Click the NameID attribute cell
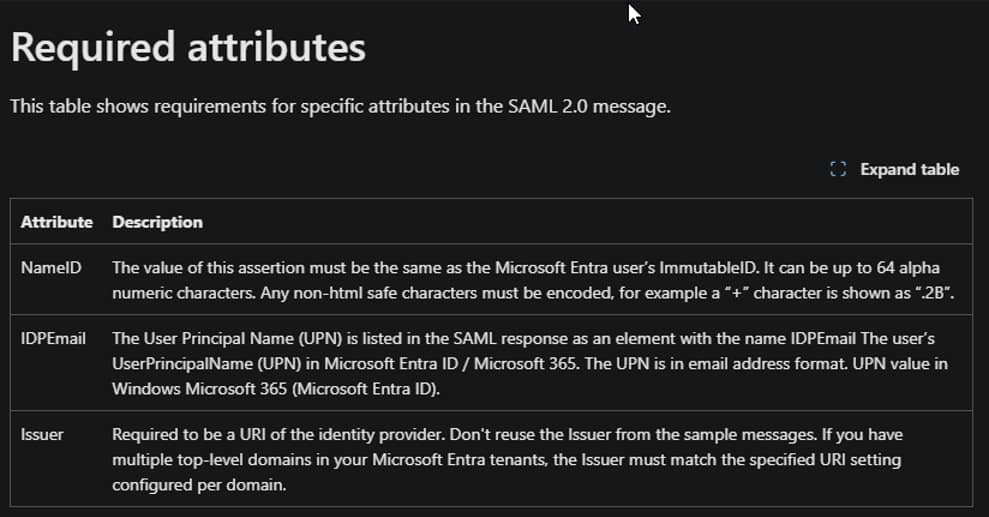This screenshot has height=517, width=989. (45, 268)
